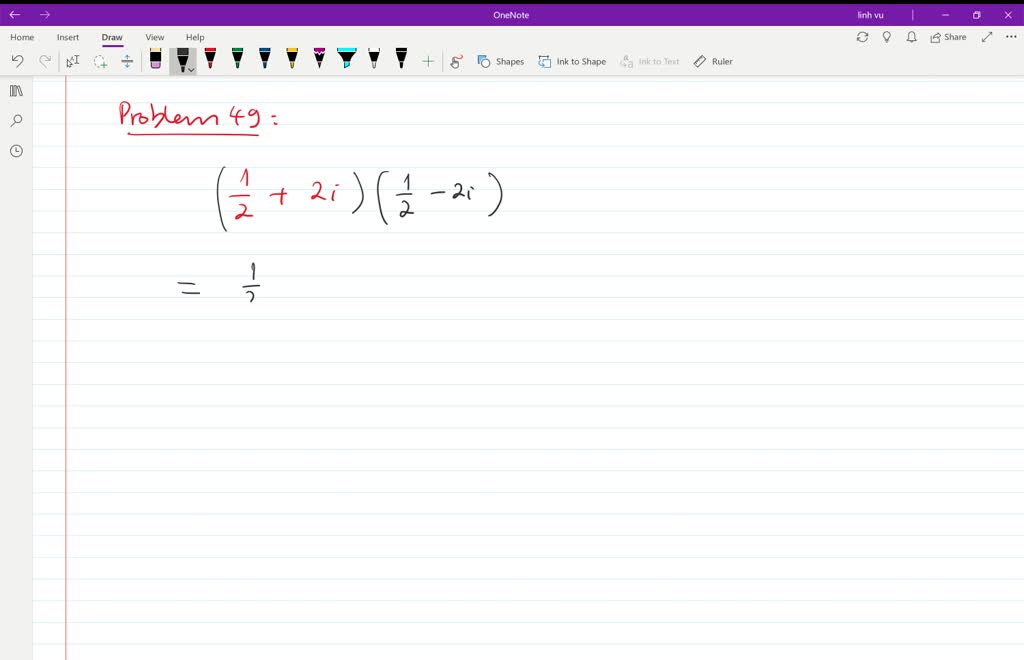Click the sync notebook icon

861,37
